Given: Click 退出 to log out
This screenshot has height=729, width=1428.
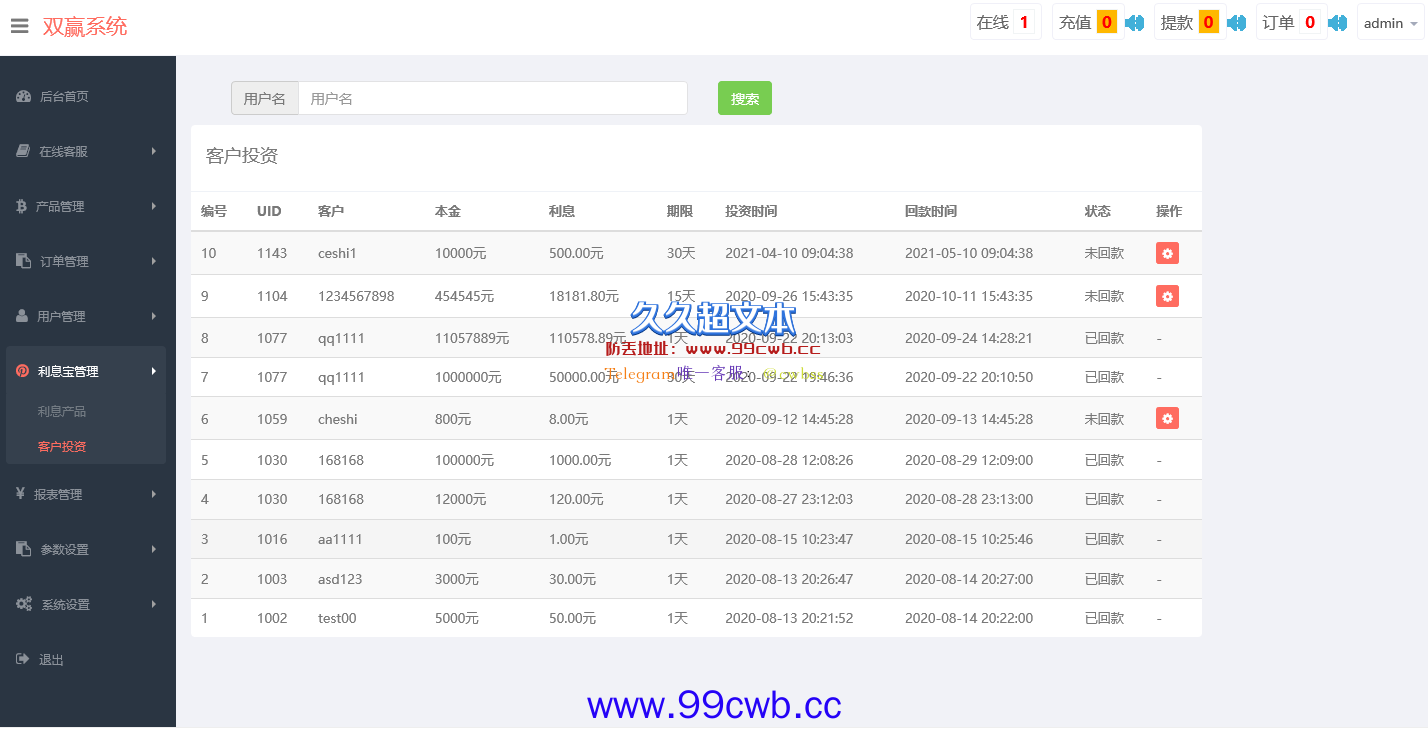Looking at the screenshot, I should [x=51, y=660].
